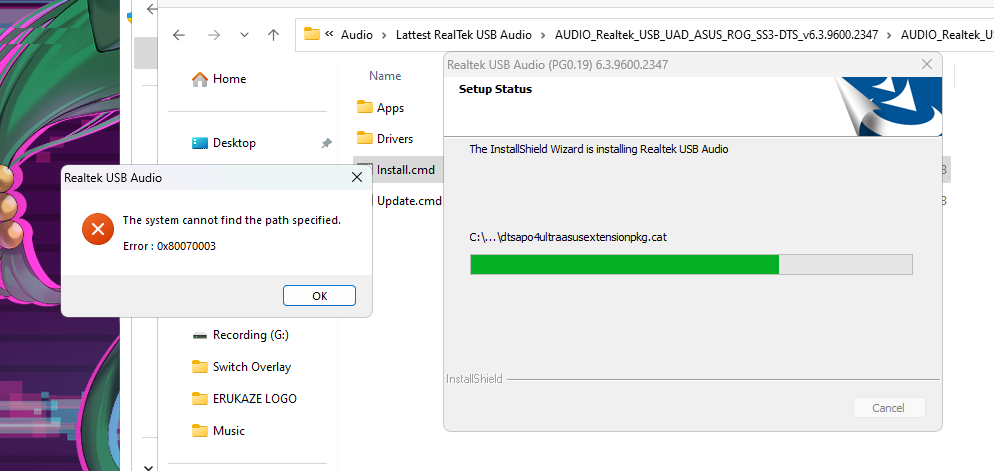The width and height of the screenshot is (994, 471).
Task: Navigate to Audio breadcrumb
Action: pos(357,35)
